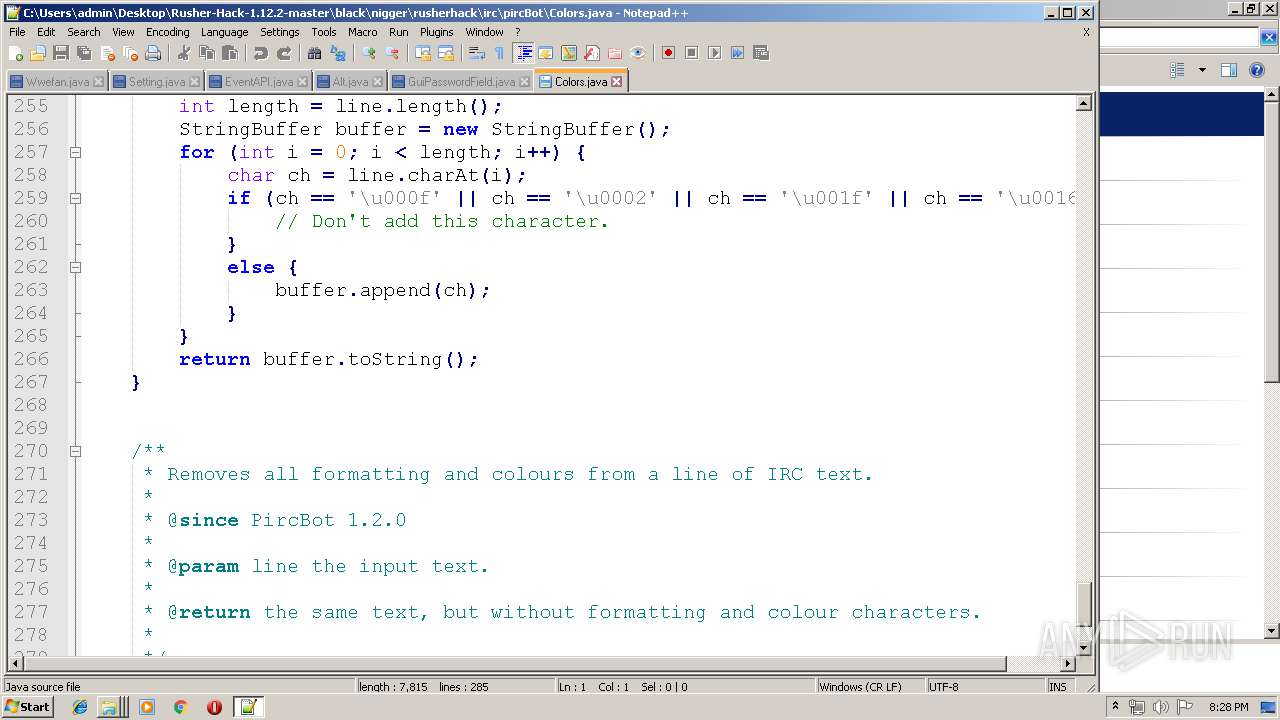The image size is (1280, 720).
Task: Redo edit via toolbar arrow
Action: pos(284,53)
